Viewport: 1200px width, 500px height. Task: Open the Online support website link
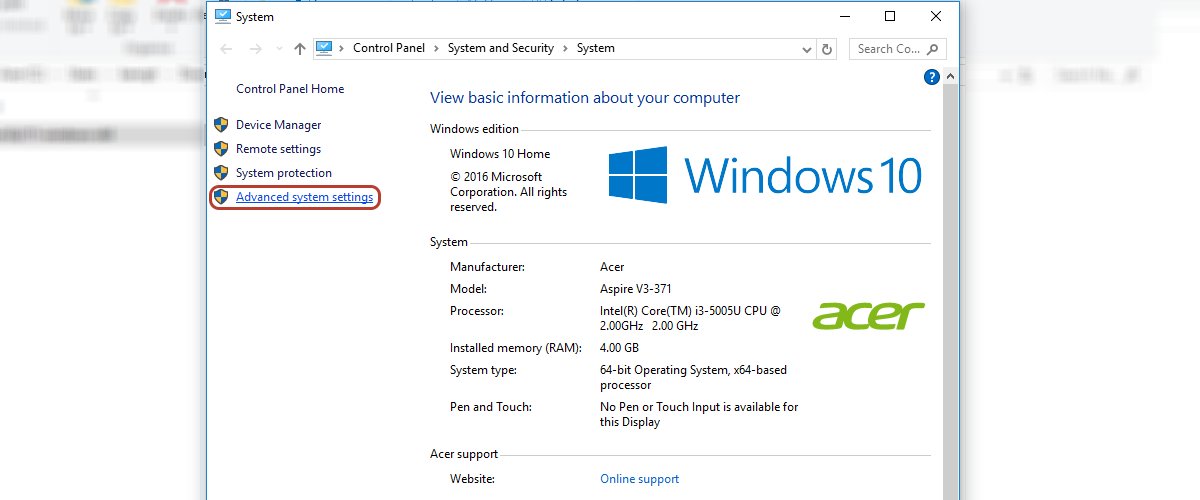639,479
